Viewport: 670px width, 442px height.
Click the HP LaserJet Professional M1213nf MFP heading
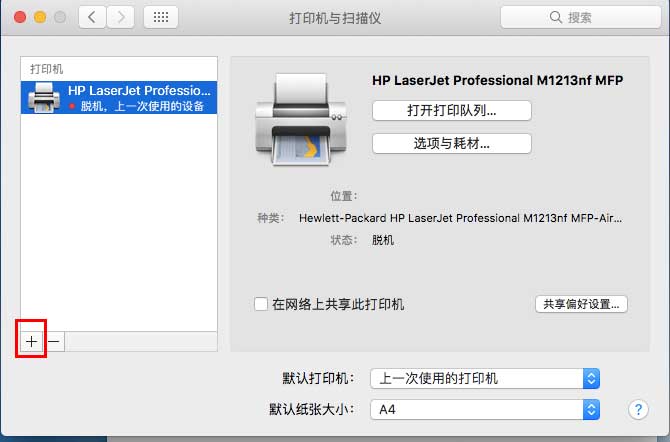click(x=497, y=80)
